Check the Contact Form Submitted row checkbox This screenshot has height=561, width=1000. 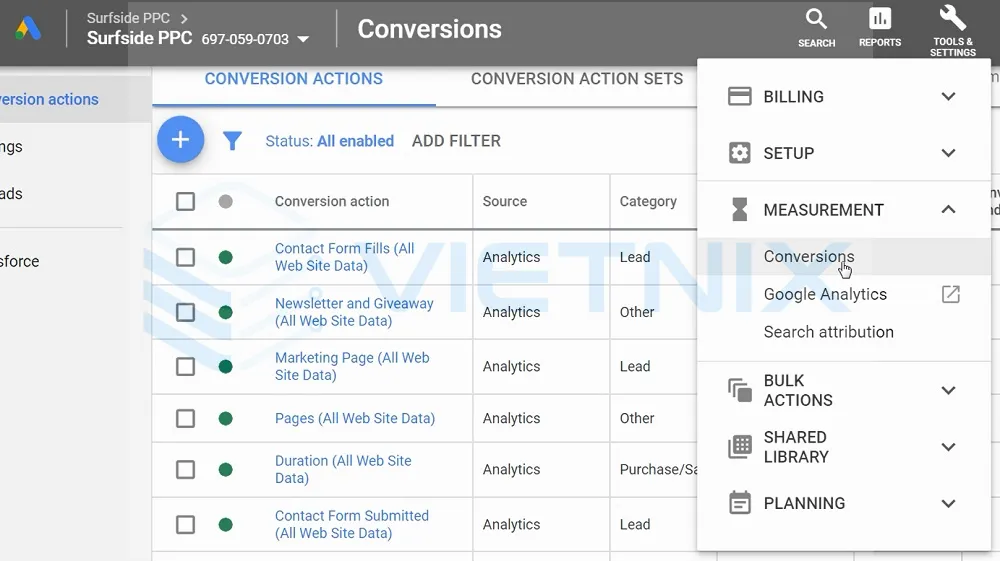pos(186,525)
